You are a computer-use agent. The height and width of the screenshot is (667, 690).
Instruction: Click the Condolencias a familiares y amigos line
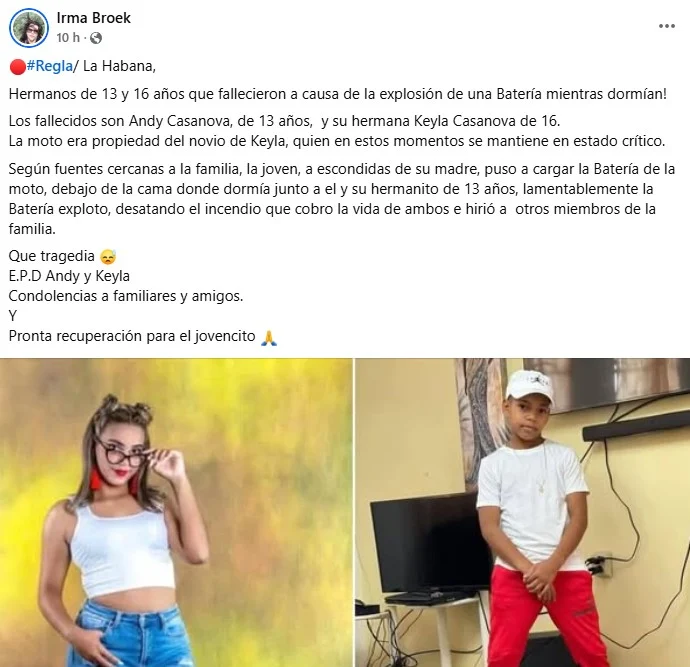point(126,296)
